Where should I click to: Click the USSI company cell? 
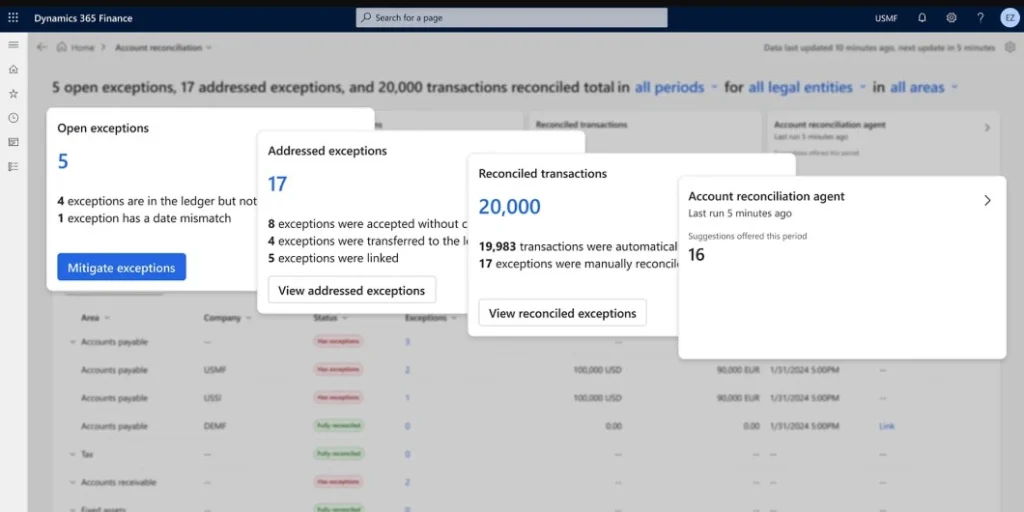point(212,398)
